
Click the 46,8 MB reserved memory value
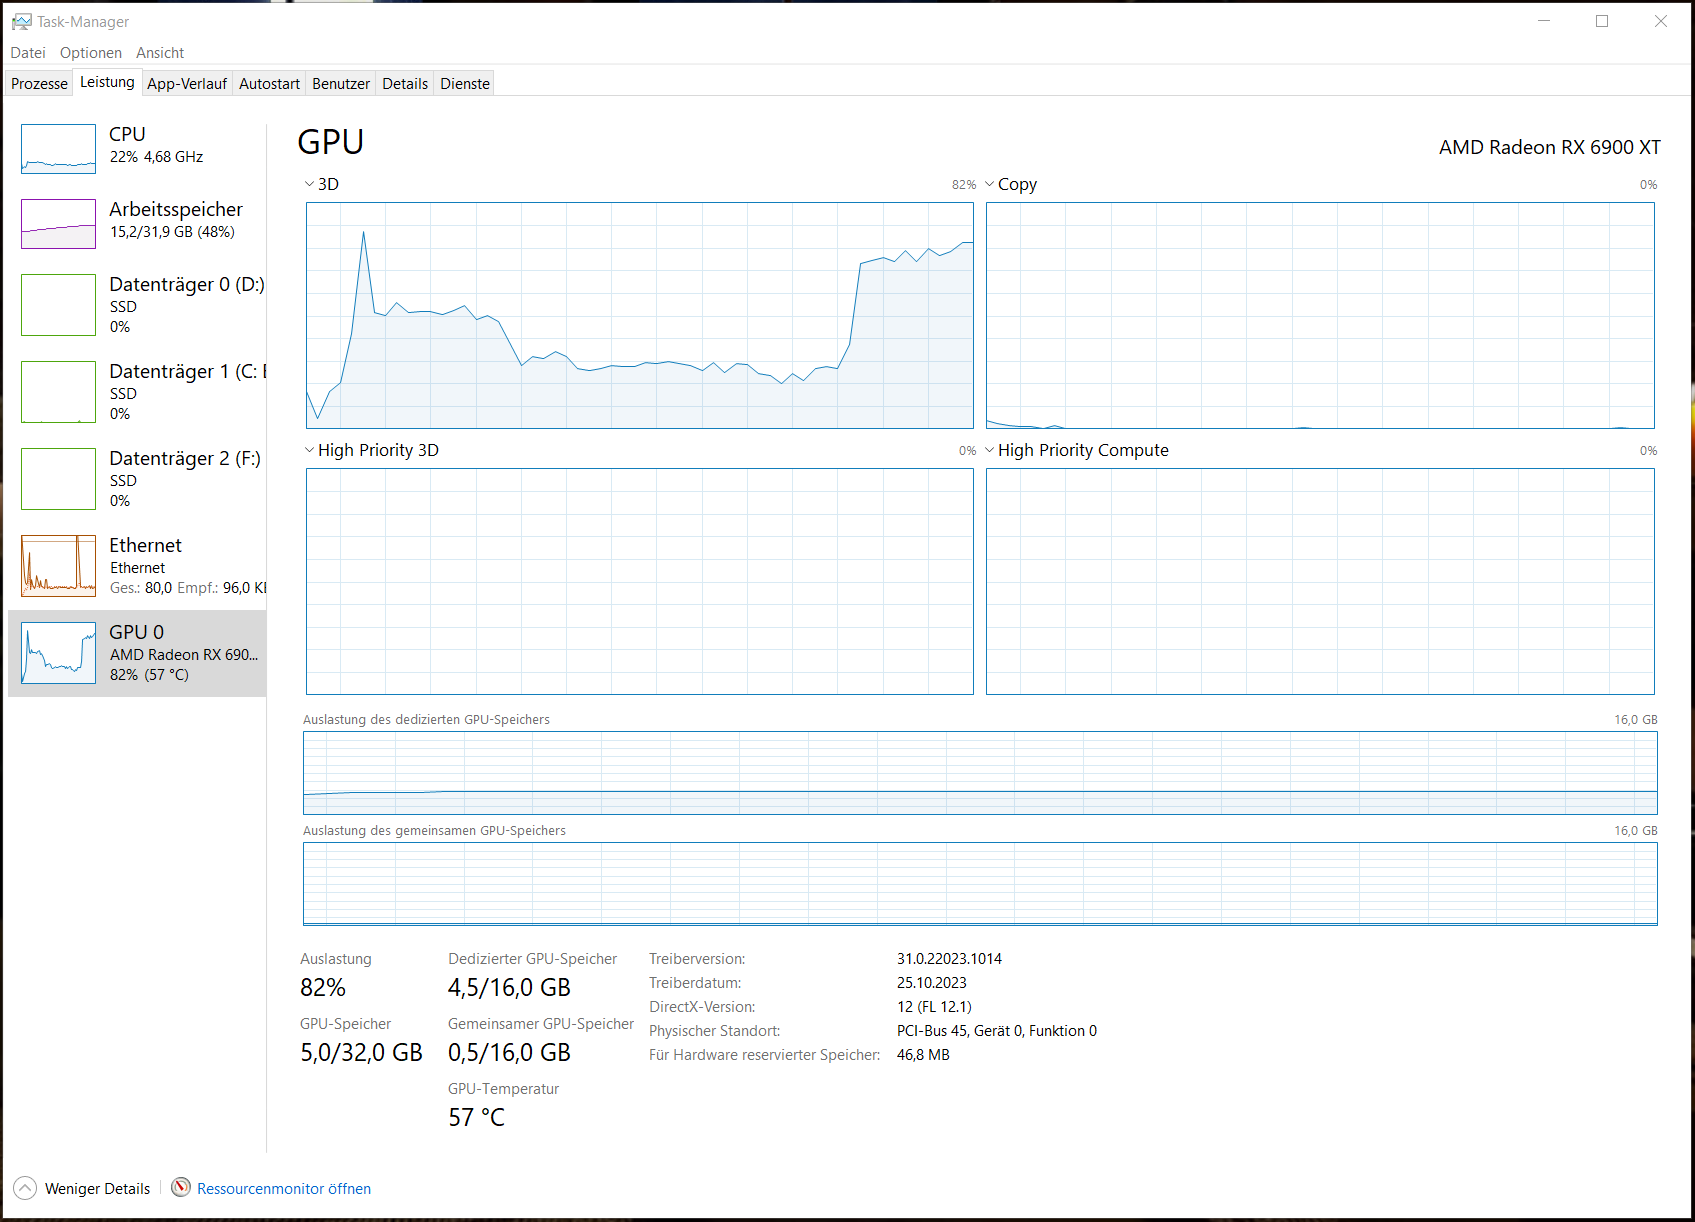[923, 1055]
